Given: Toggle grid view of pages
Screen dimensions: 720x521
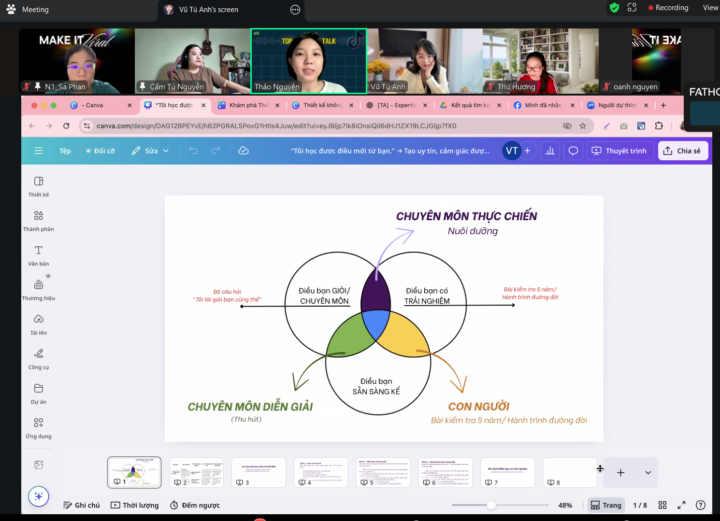Looking at the screenshot, I should pos(660,505).
